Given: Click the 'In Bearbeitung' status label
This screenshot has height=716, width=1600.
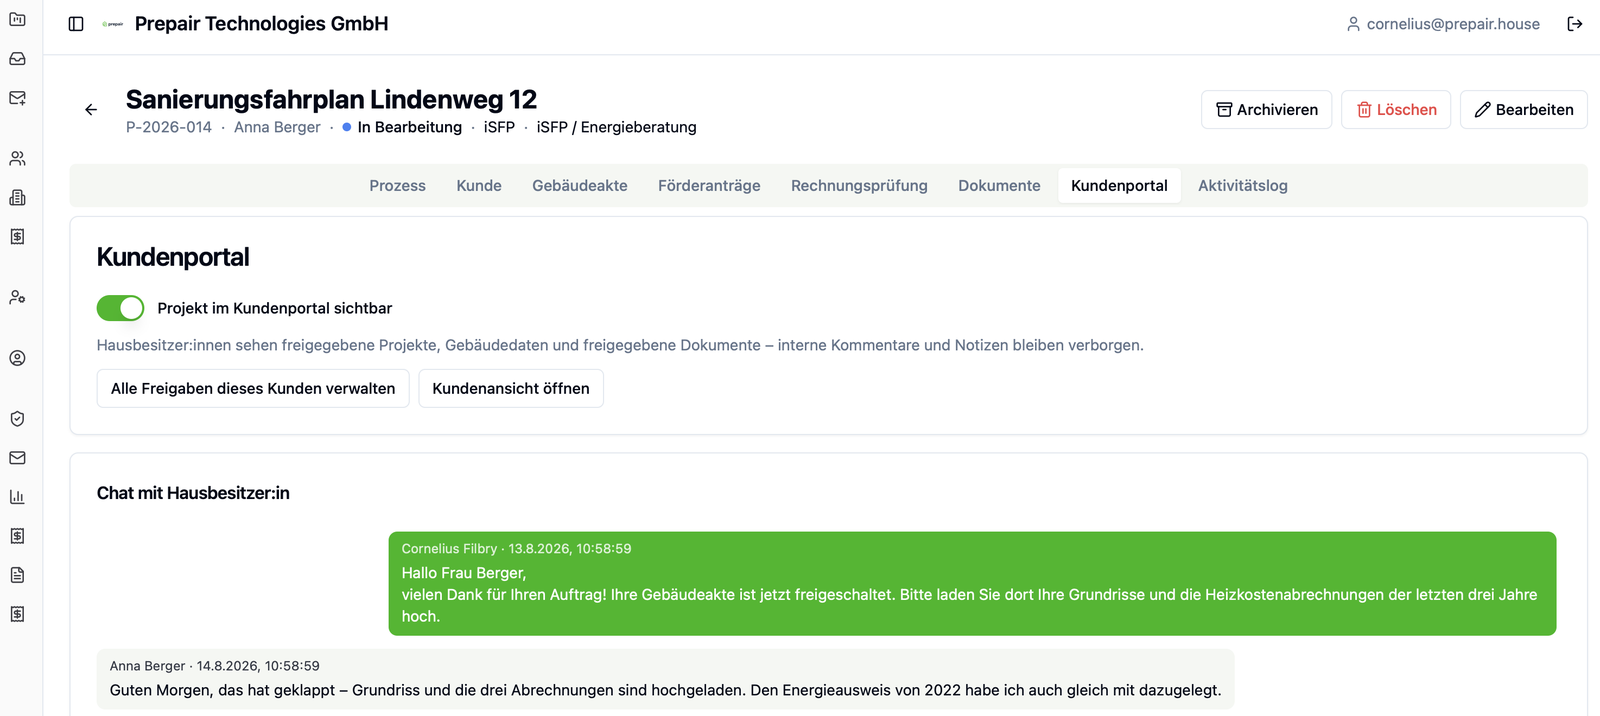Looking at the screenshot, I should [410, 127].
